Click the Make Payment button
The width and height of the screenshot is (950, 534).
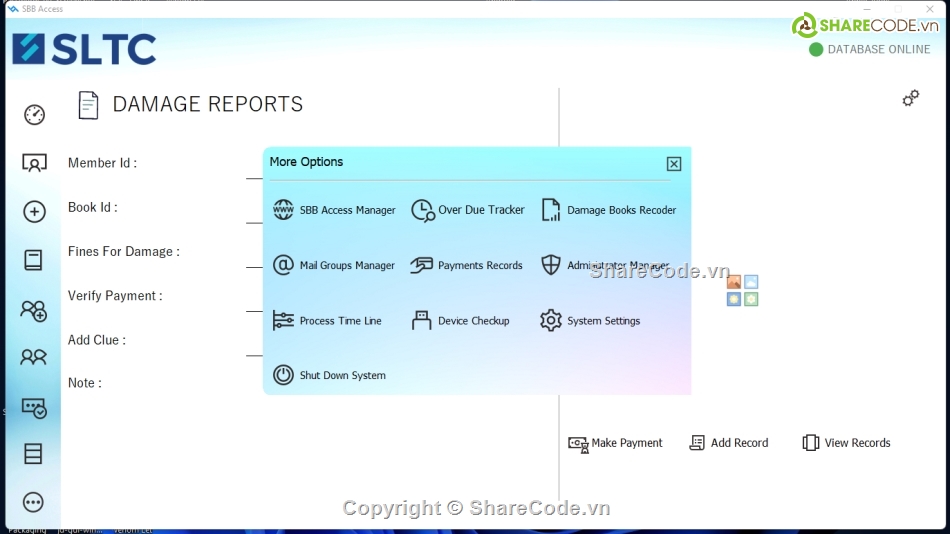coord(616,443)
